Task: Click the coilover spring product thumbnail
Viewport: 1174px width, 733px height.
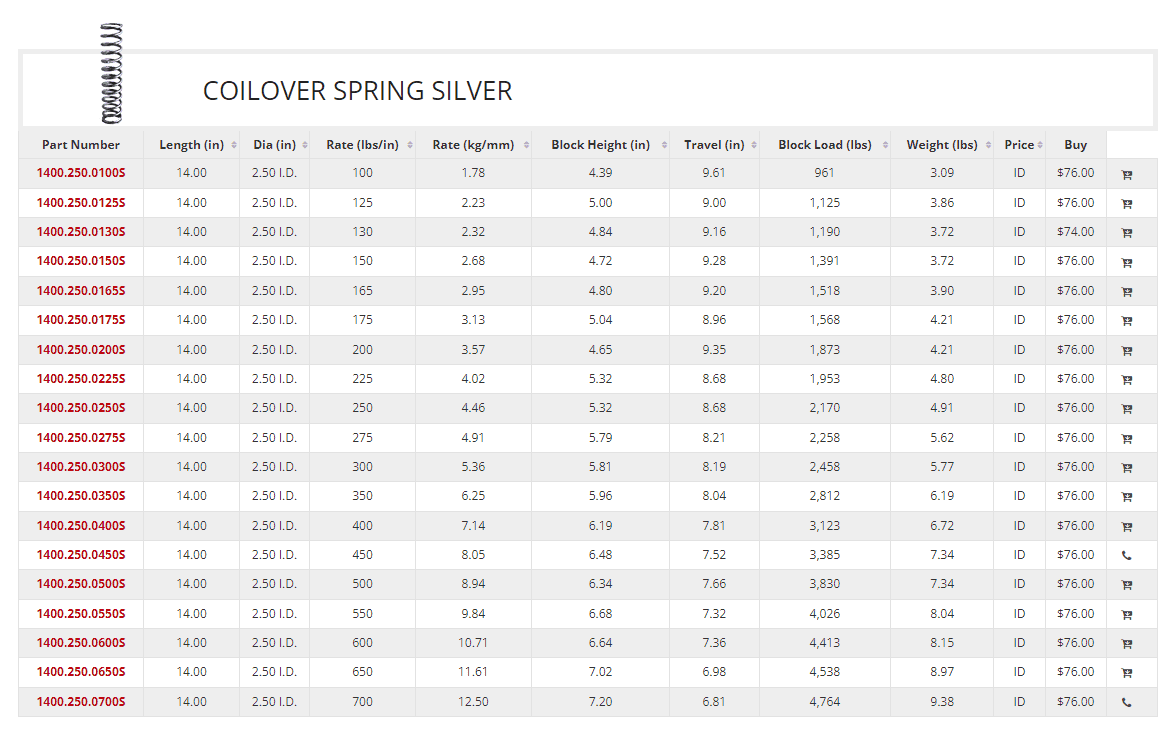Action: (111, 73)
